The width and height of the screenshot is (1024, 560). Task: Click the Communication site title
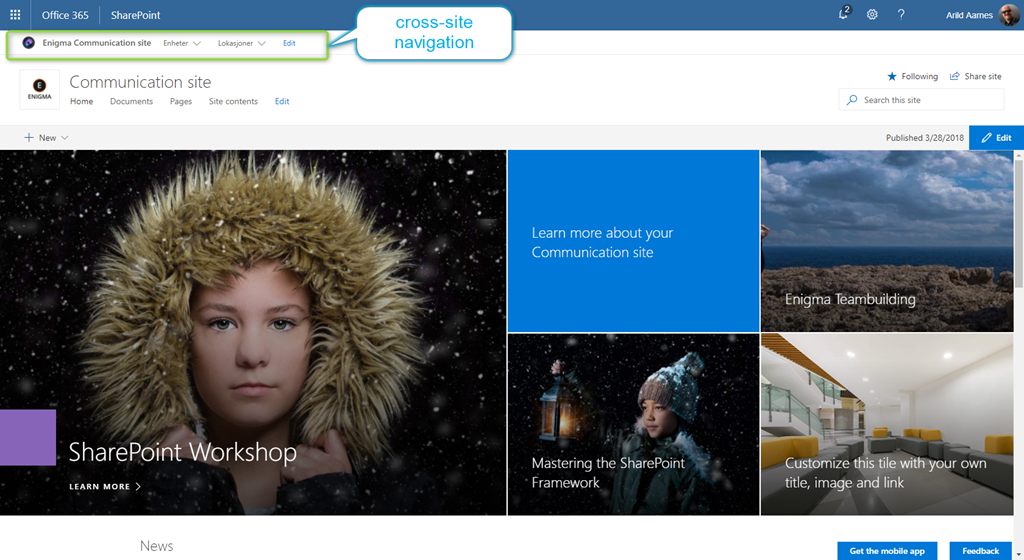coord(140,82)
